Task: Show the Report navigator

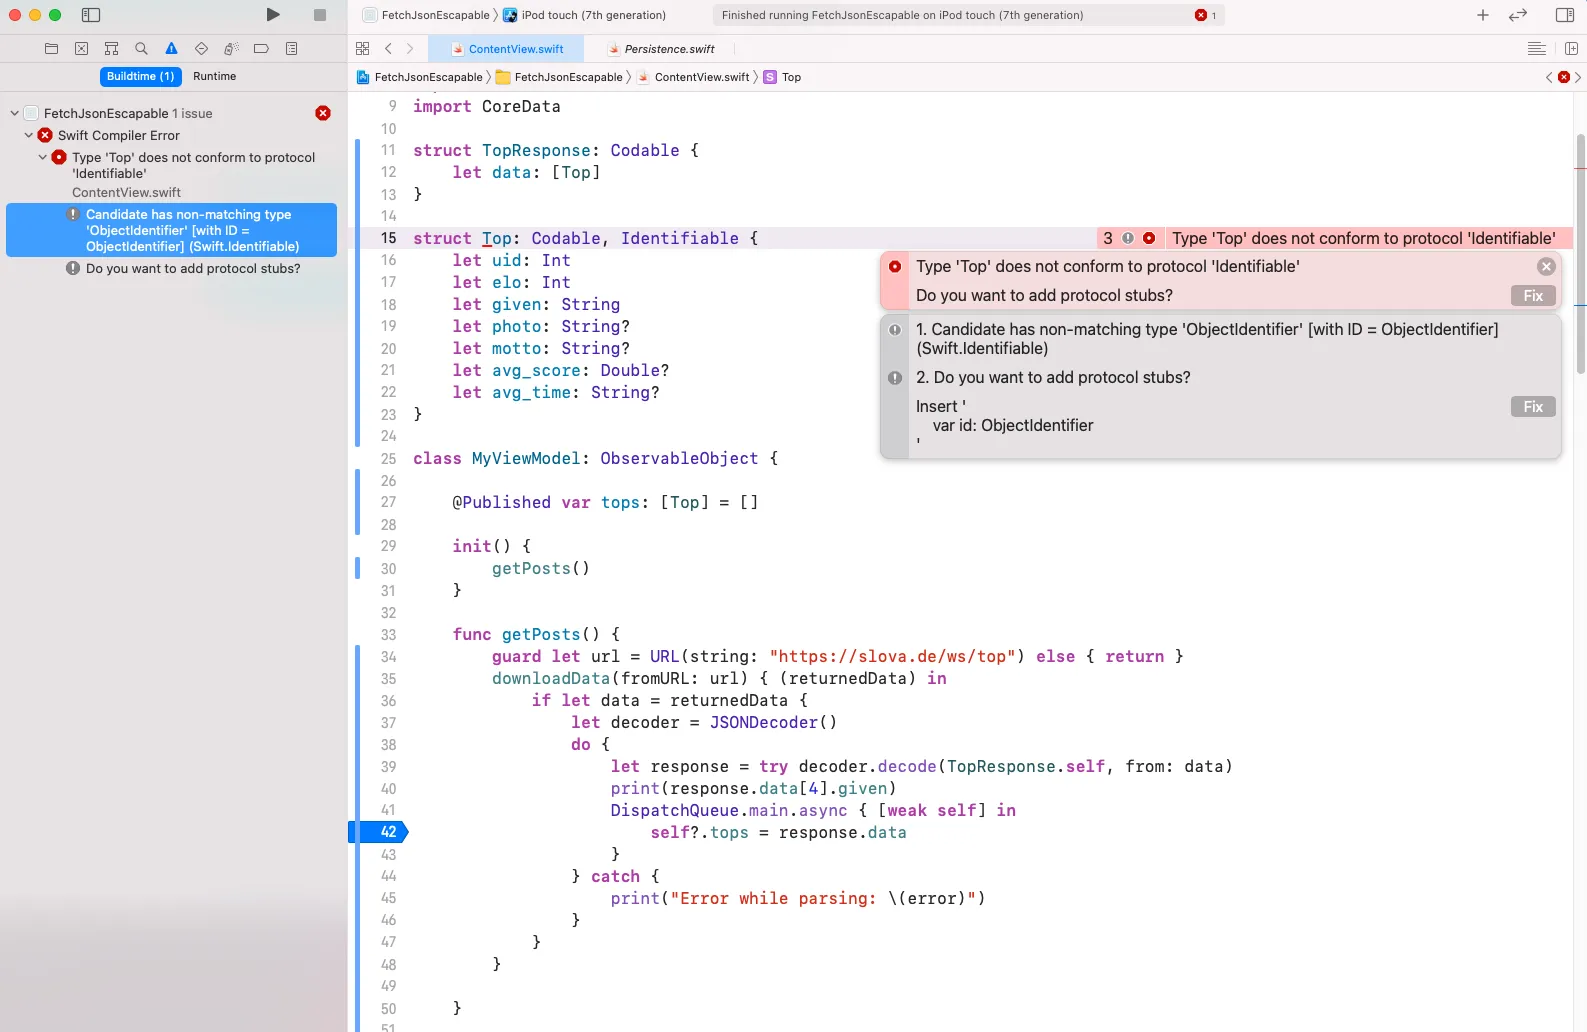Action: (292, 49)
